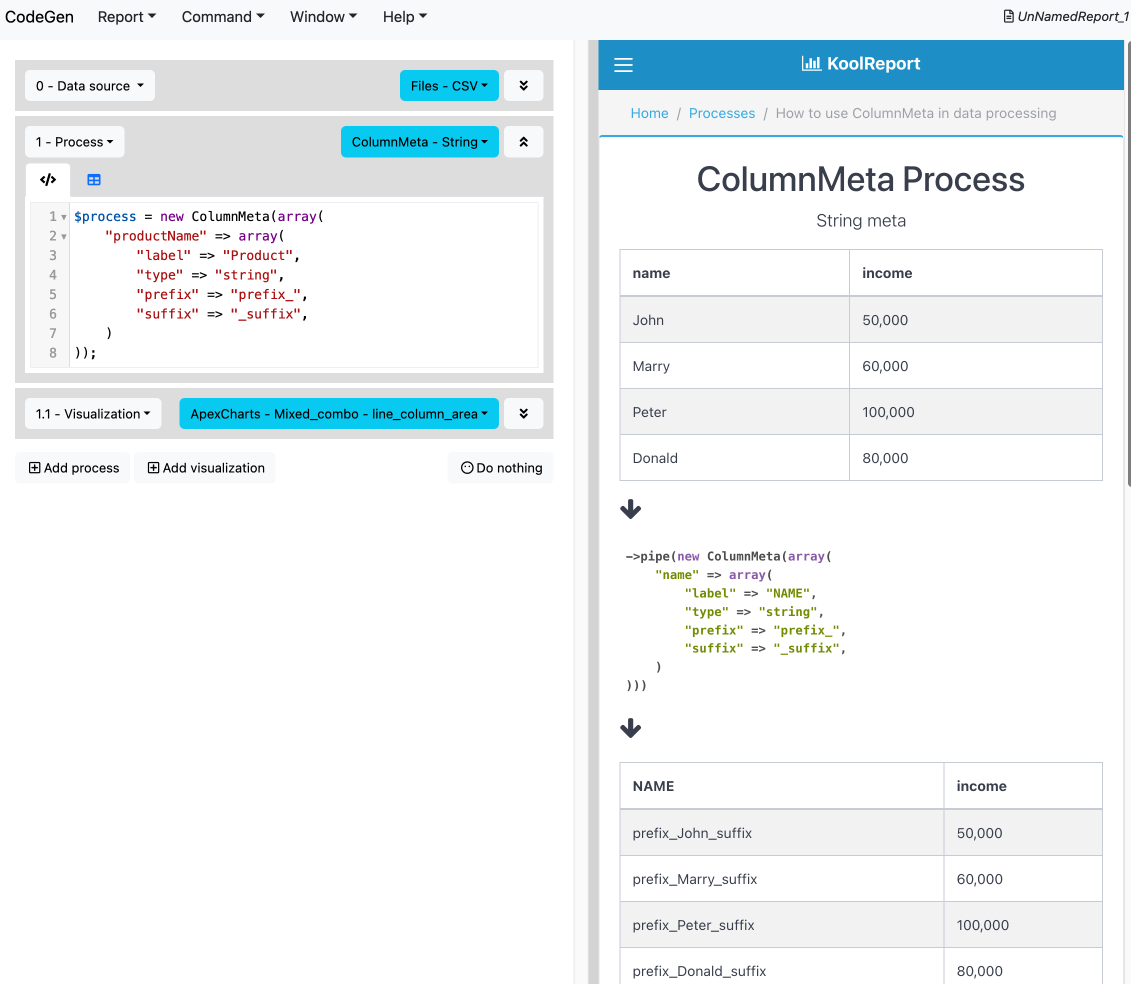The image size is (1131, 984).
Task: Select the prefix_Marry_suffix cell
Action: coord(782,879)
